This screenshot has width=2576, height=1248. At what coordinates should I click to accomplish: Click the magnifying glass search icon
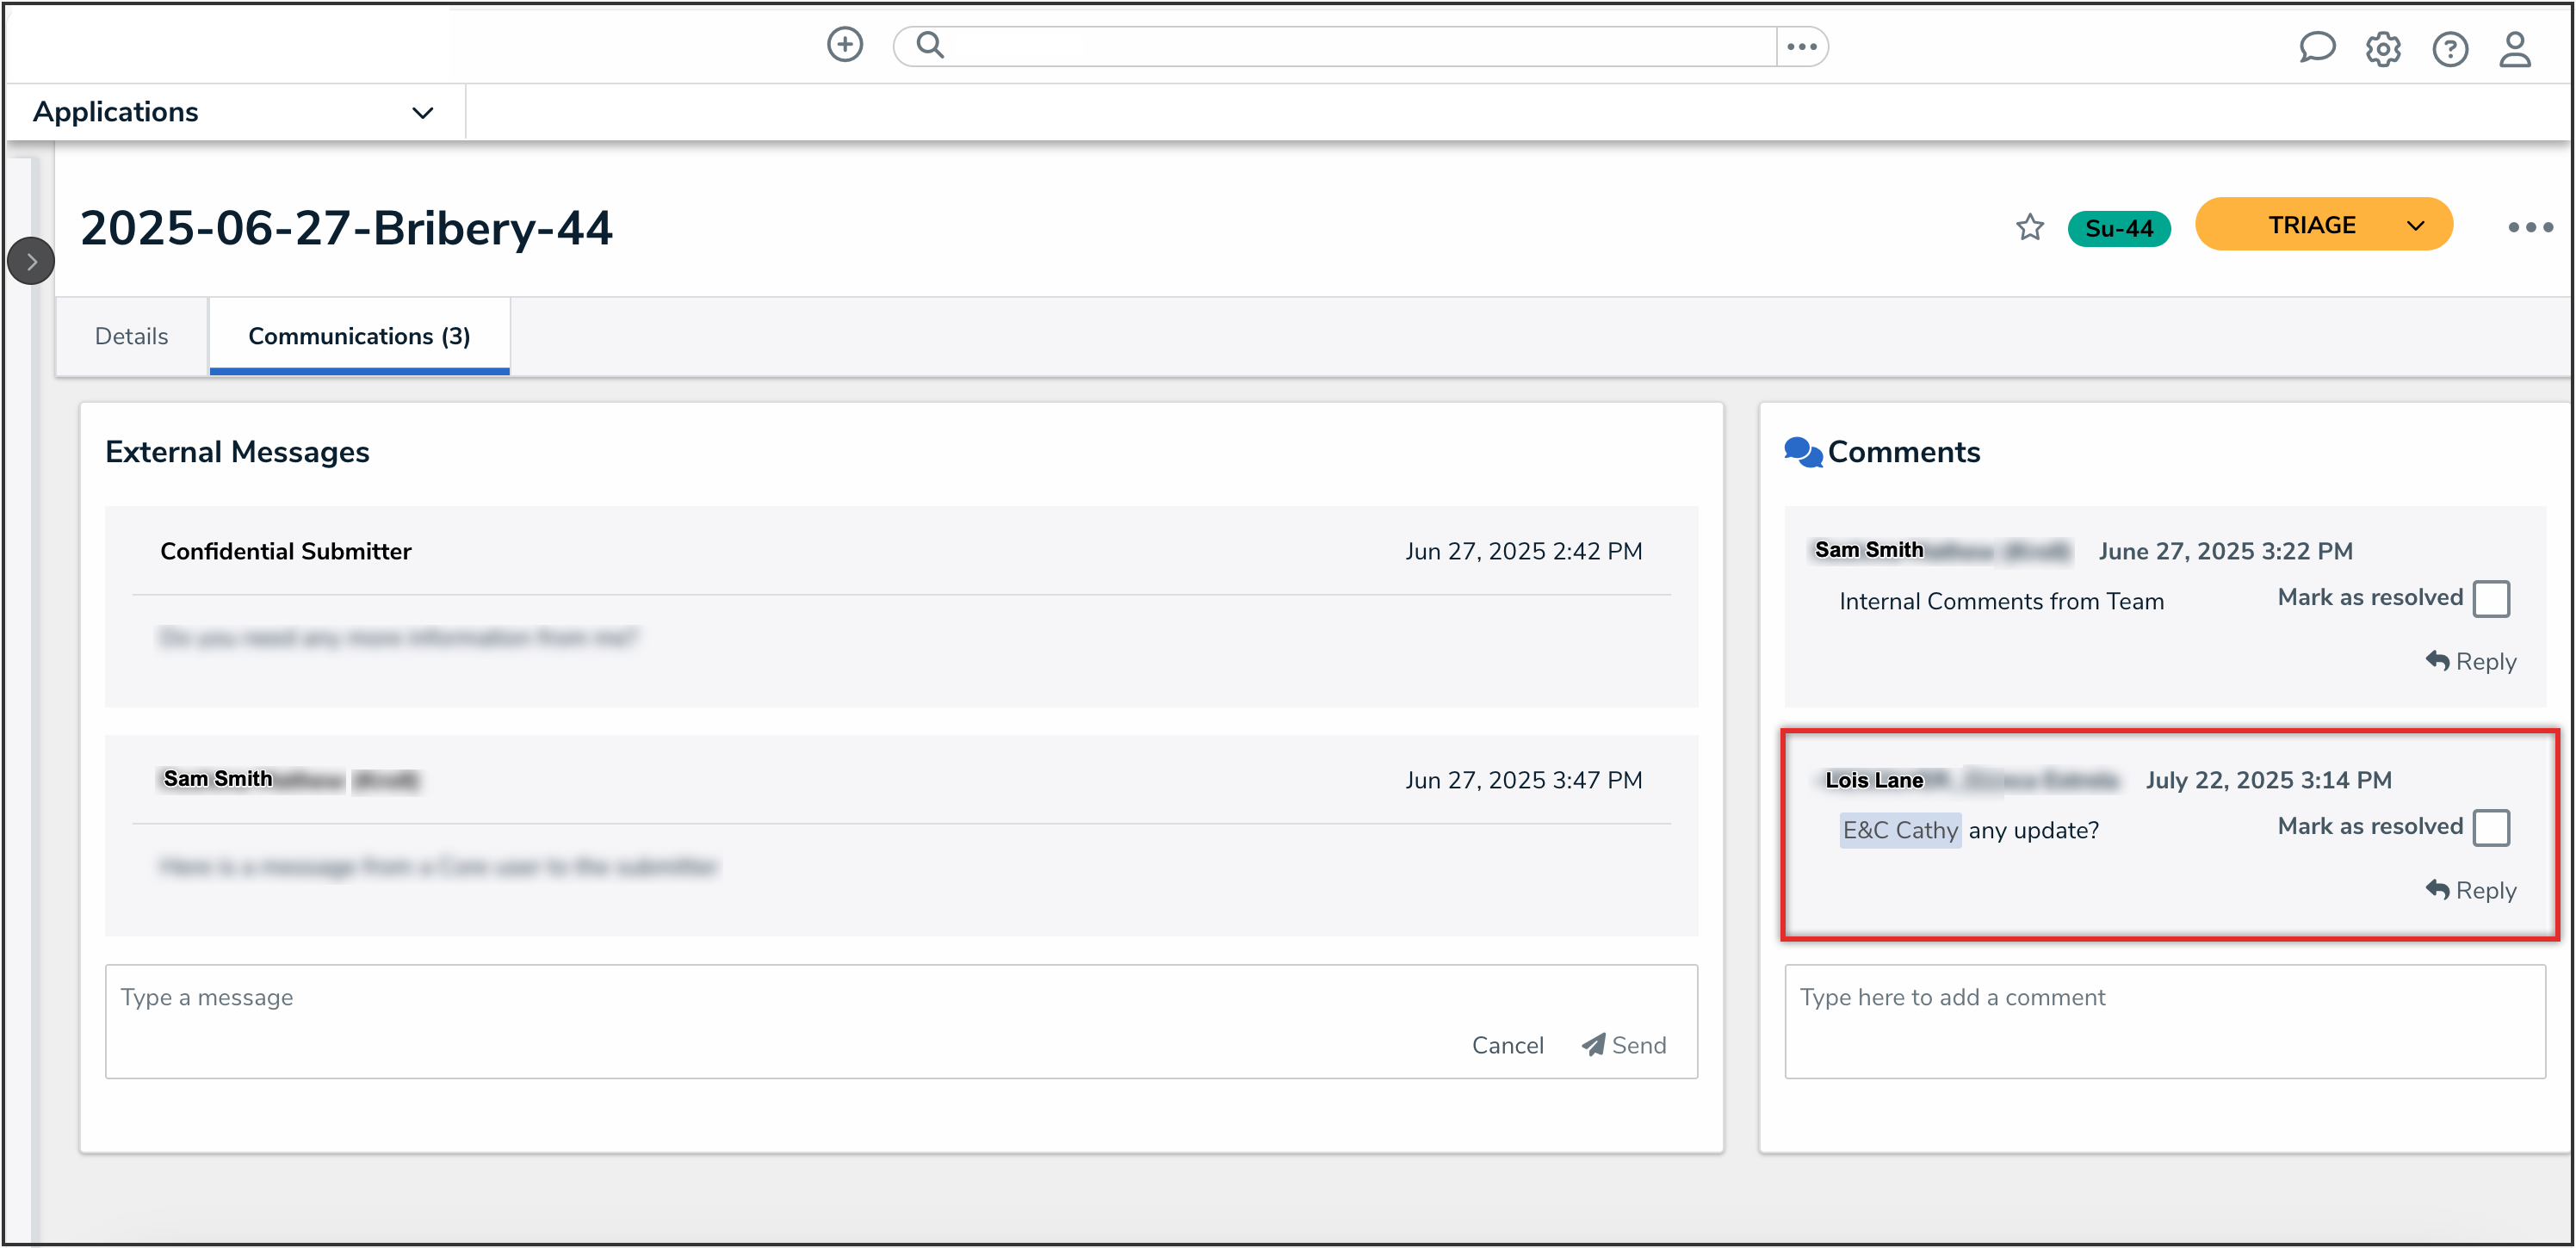[x=929, y=45]
